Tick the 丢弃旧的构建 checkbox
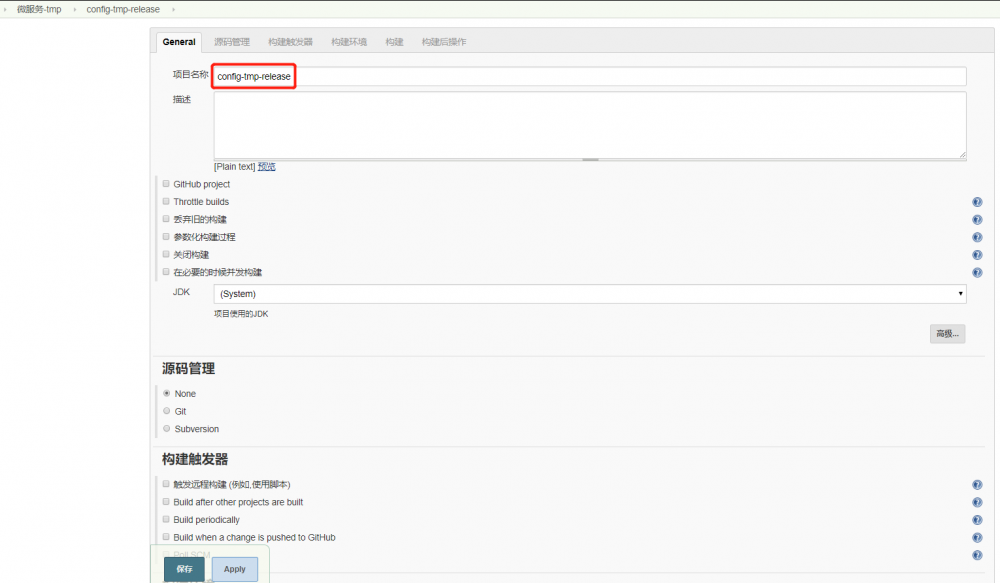 pyautogui.click(x=166, y=219)
